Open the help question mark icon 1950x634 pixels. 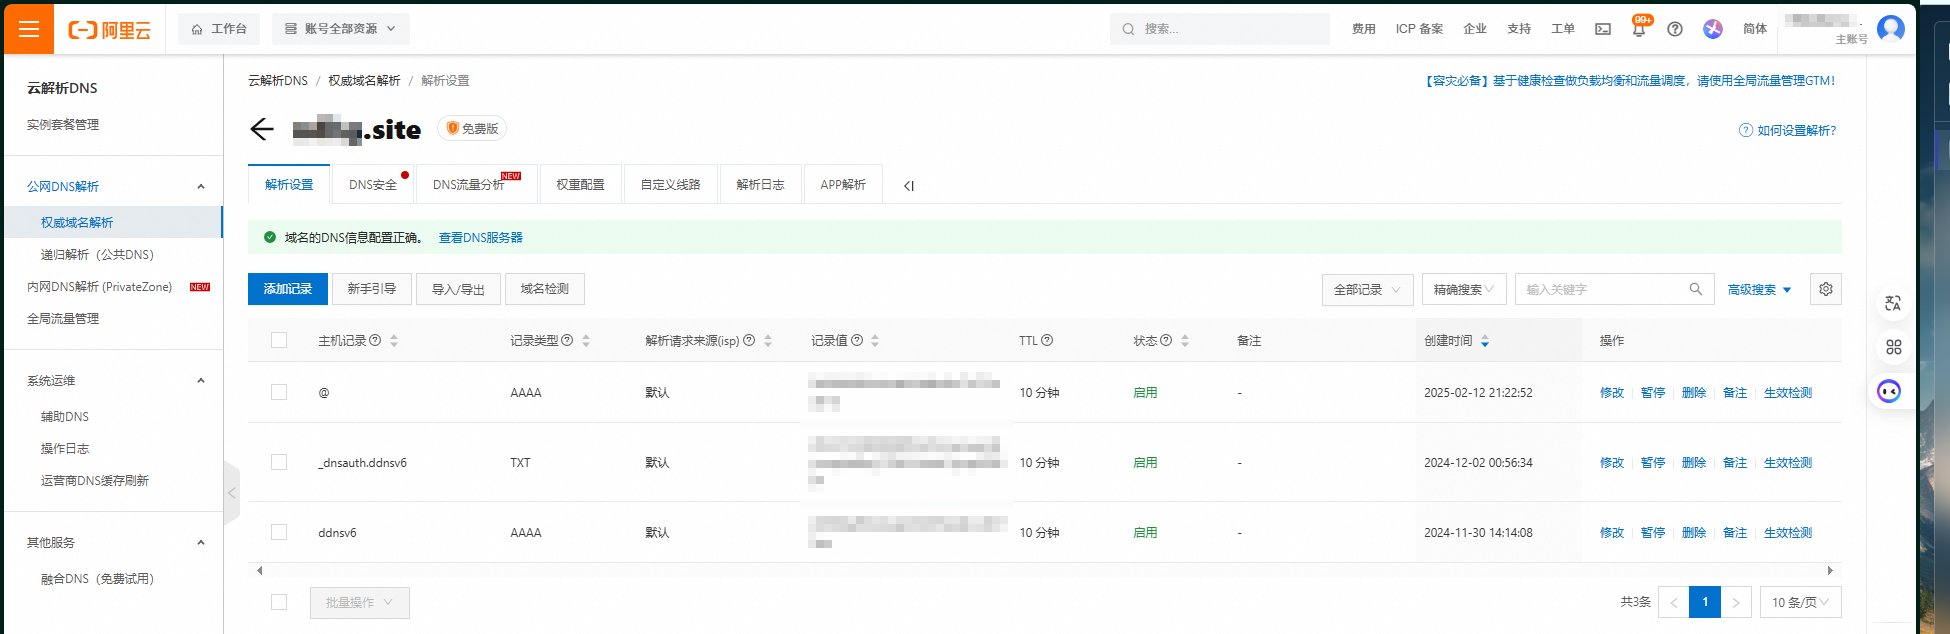(1675, 29)
